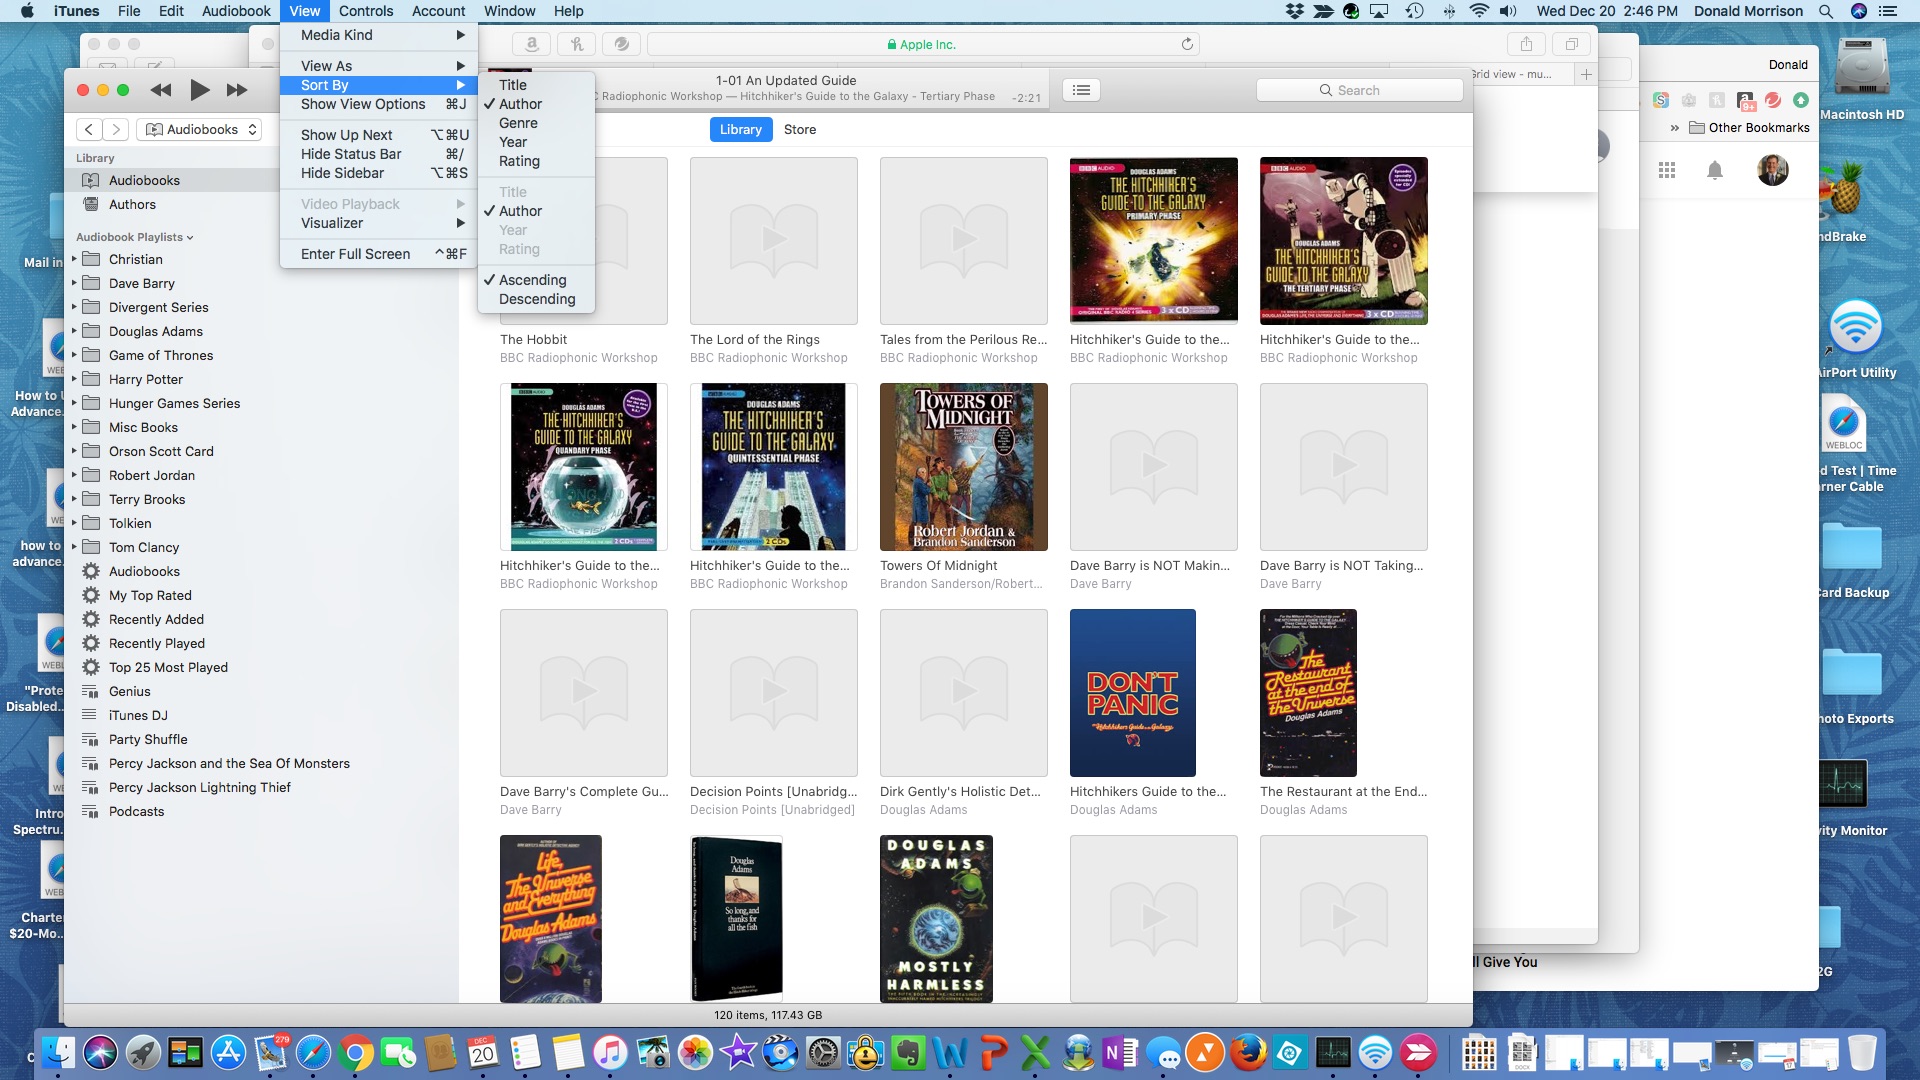Switch to the Store tab
This screenshot has width=1920, height=1080.
coord(799,129)
